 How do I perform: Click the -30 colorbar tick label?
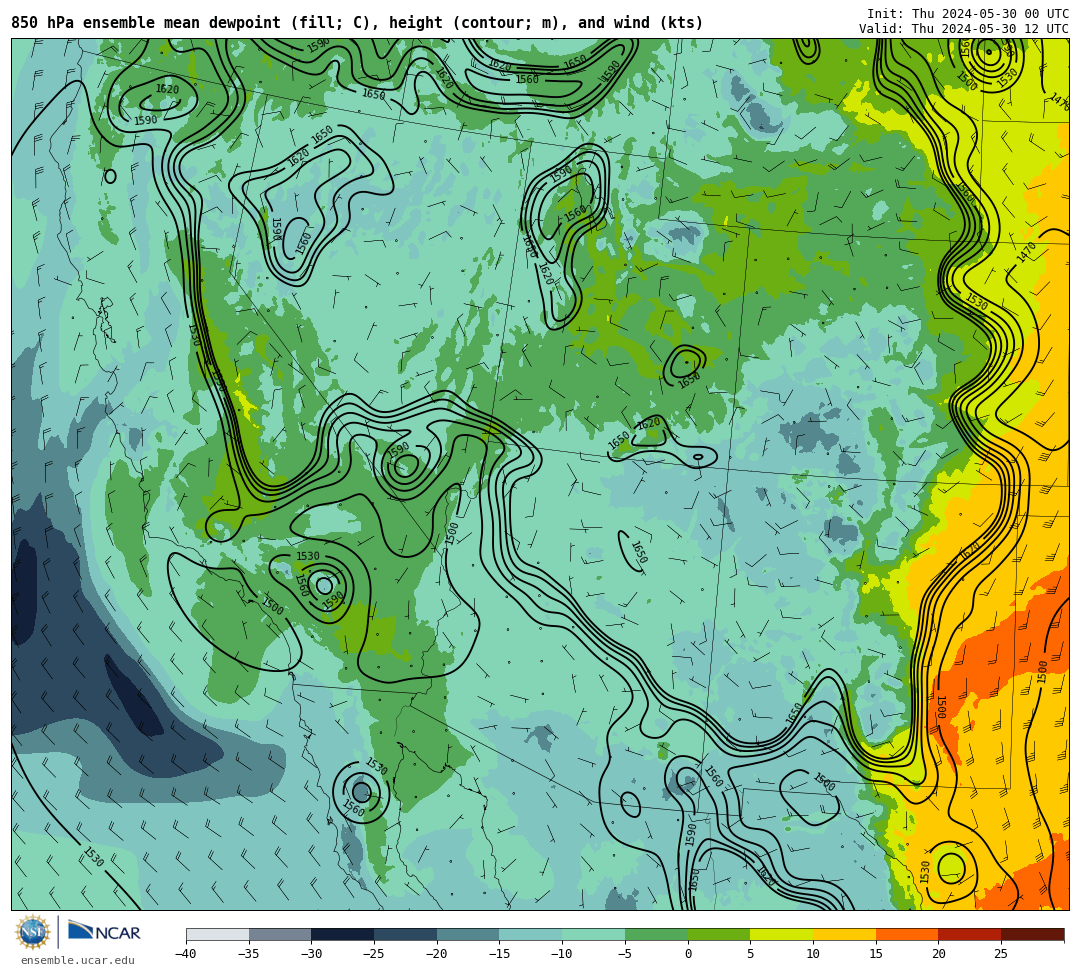point(311,954)
